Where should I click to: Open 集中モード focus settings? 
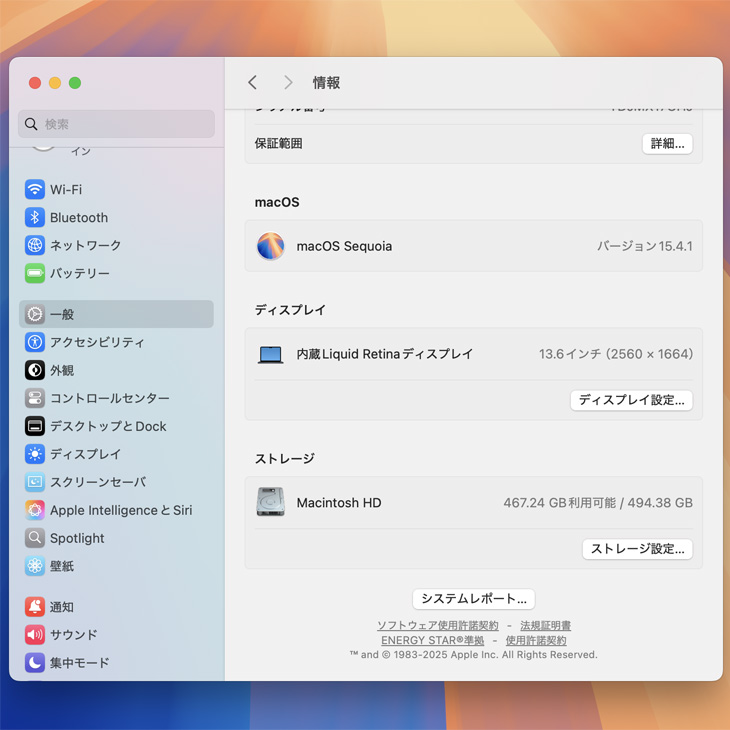click(x=79, y=662)
